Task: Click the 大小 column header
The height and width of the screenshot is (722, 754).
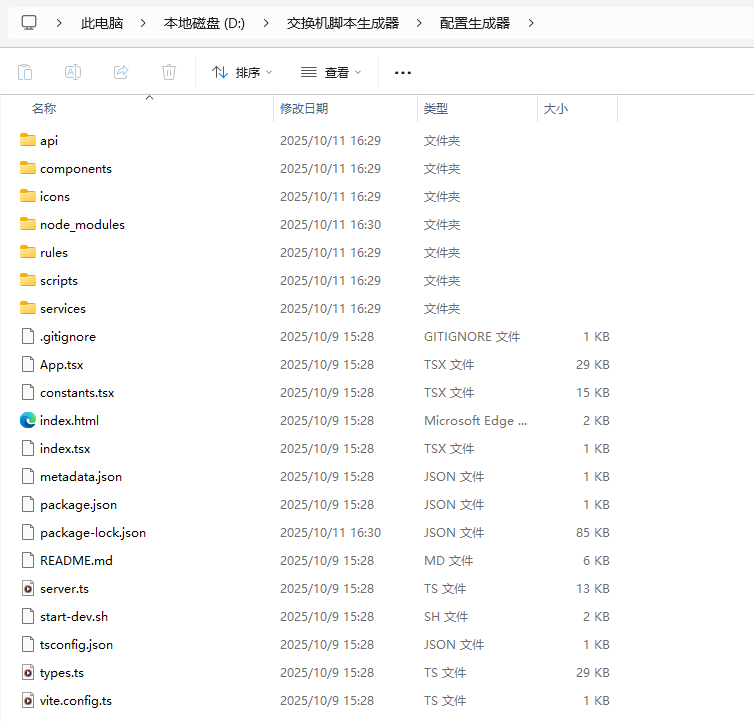Action: click(556, 108)
